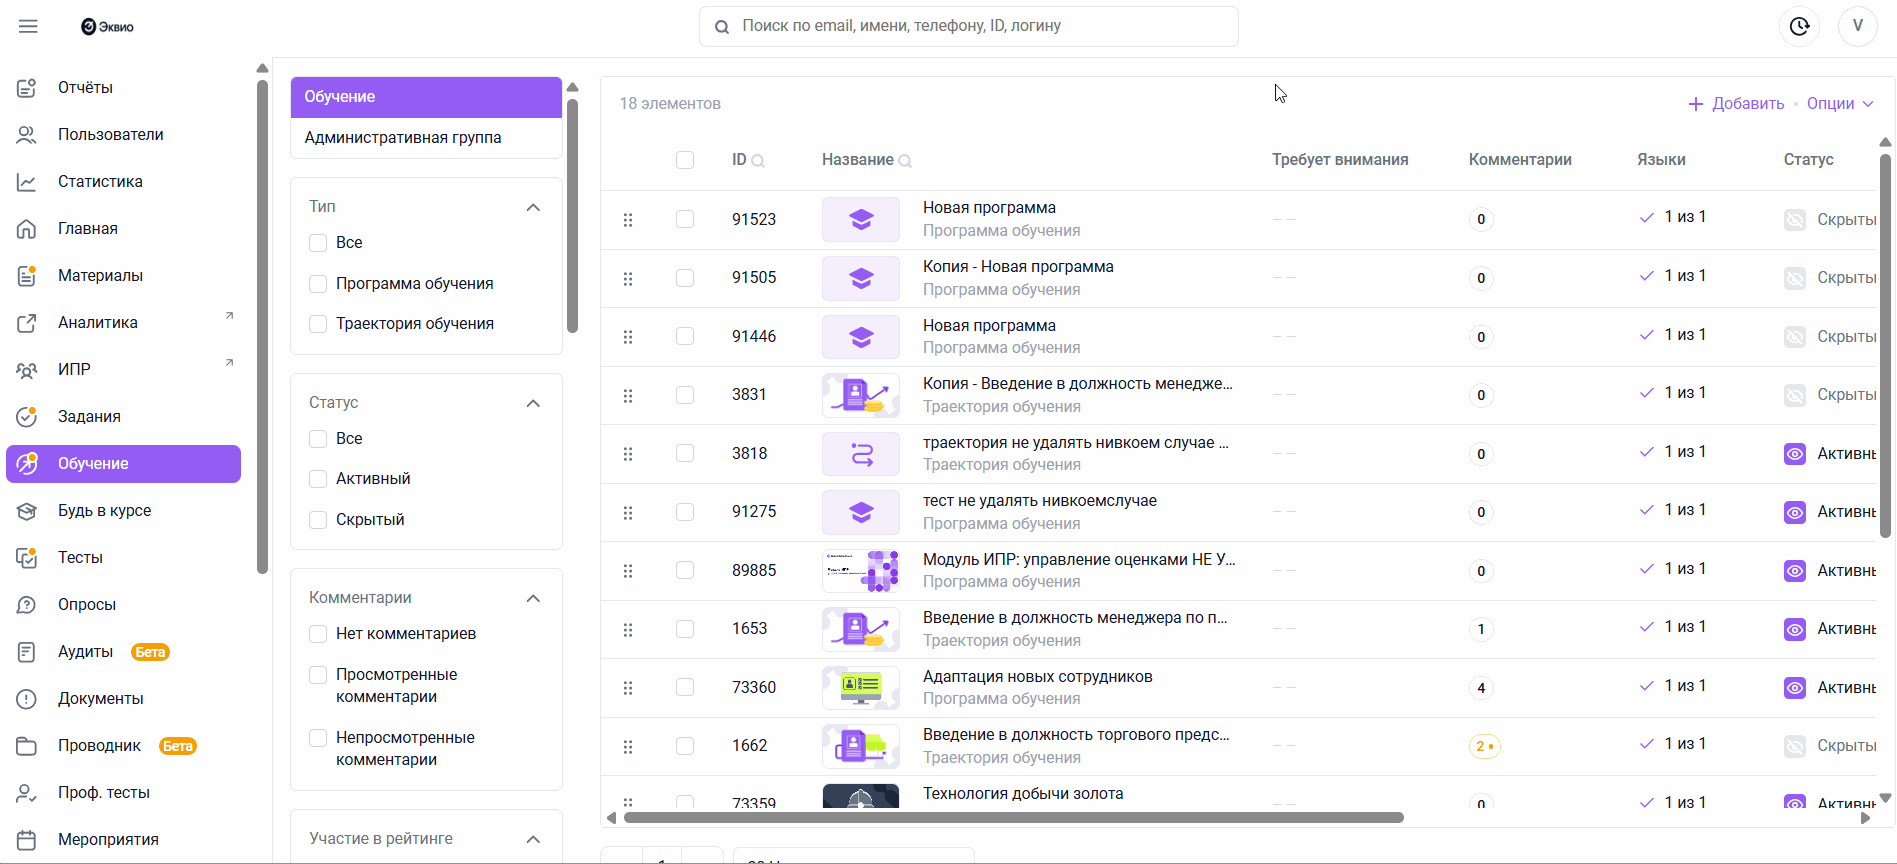The height and width of the screenshot is (864, 1897).
Task: Click drag handle of row 3818
Action: click(628, 454)
